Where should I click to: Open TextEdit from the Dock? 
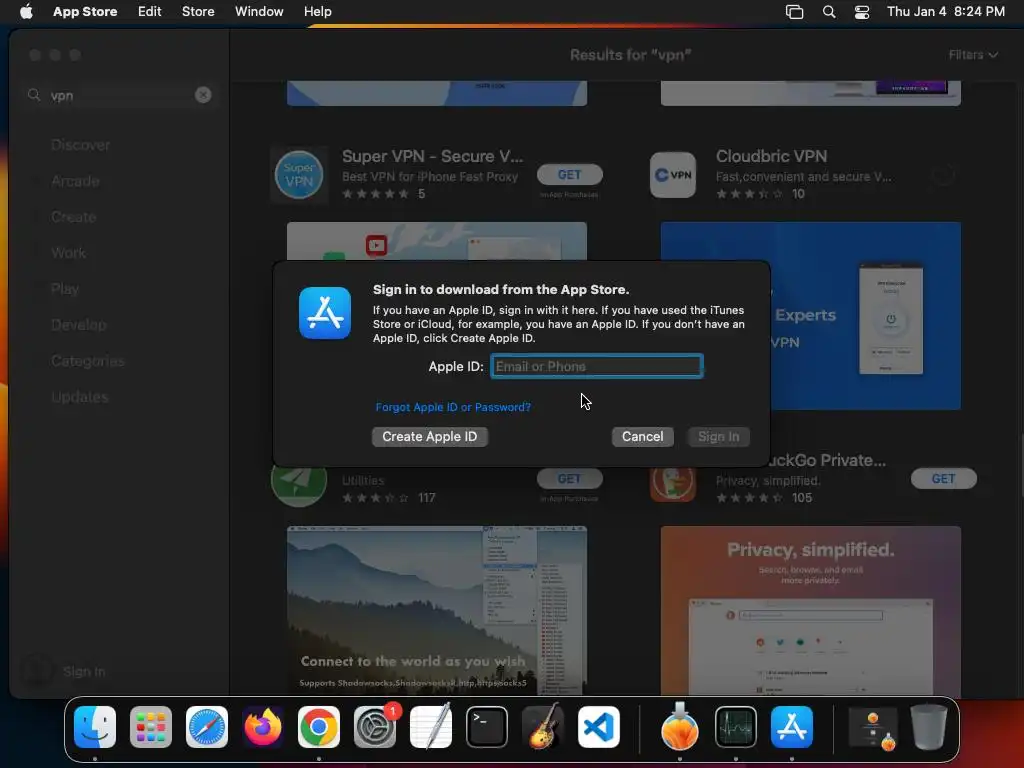pyautogui.click(x=431, y=727)
